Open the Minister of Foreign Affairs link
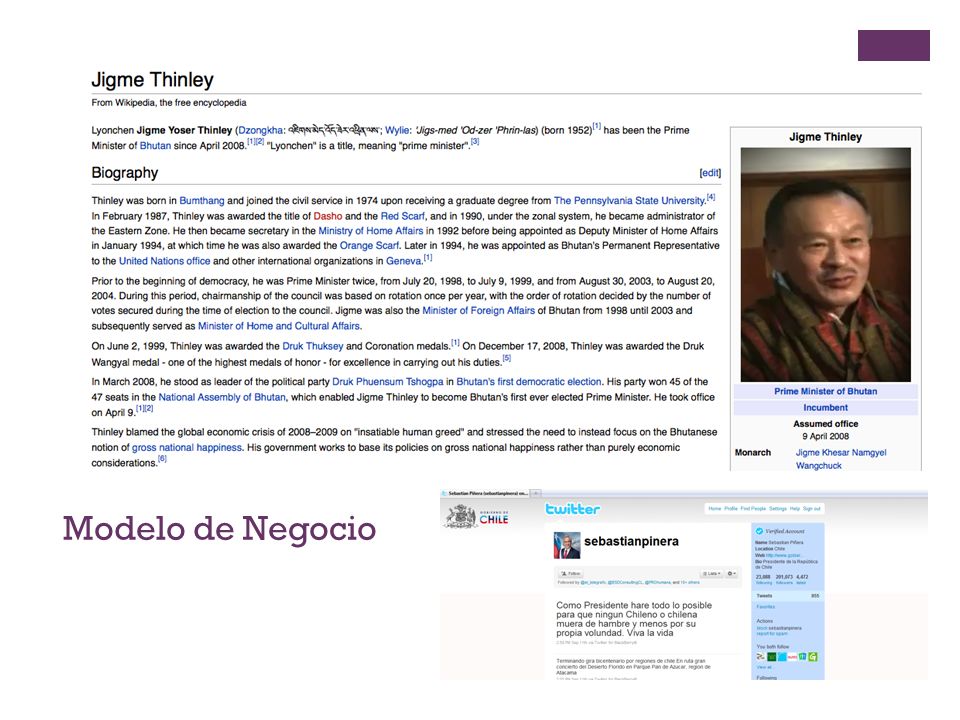This screenshot has height=720, width=960. click(x=478, y=310)
